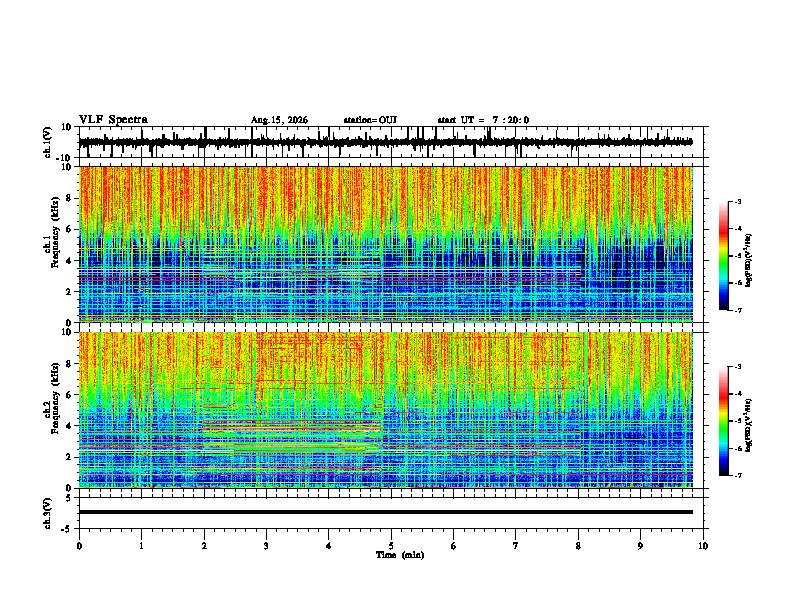792x612 pixels.
Task: Click the VLF Spectra title text
Action: click(x=113, y=120)
